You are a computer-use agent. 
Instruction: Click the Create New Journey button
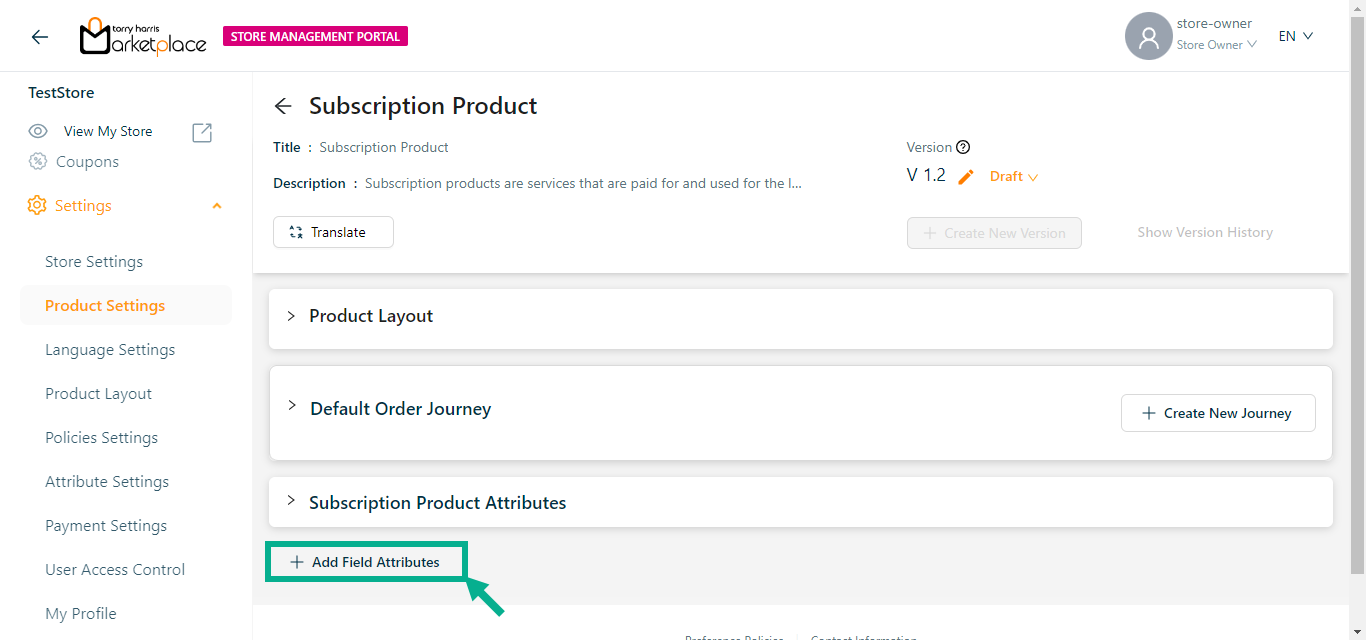tap(1217, 413)
